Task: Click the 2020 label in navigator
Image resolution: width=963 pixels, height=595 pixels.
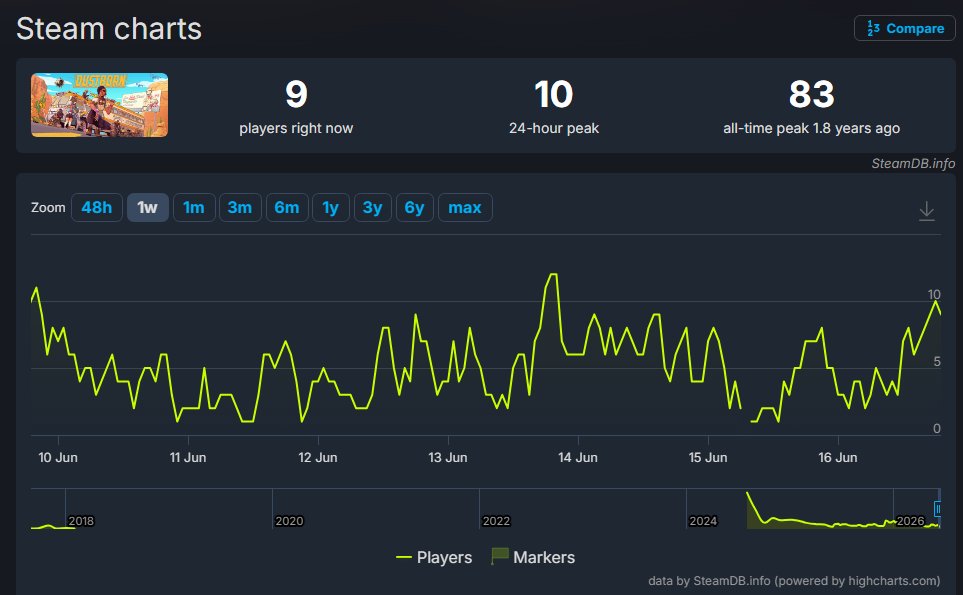Action: pos(289,521)
